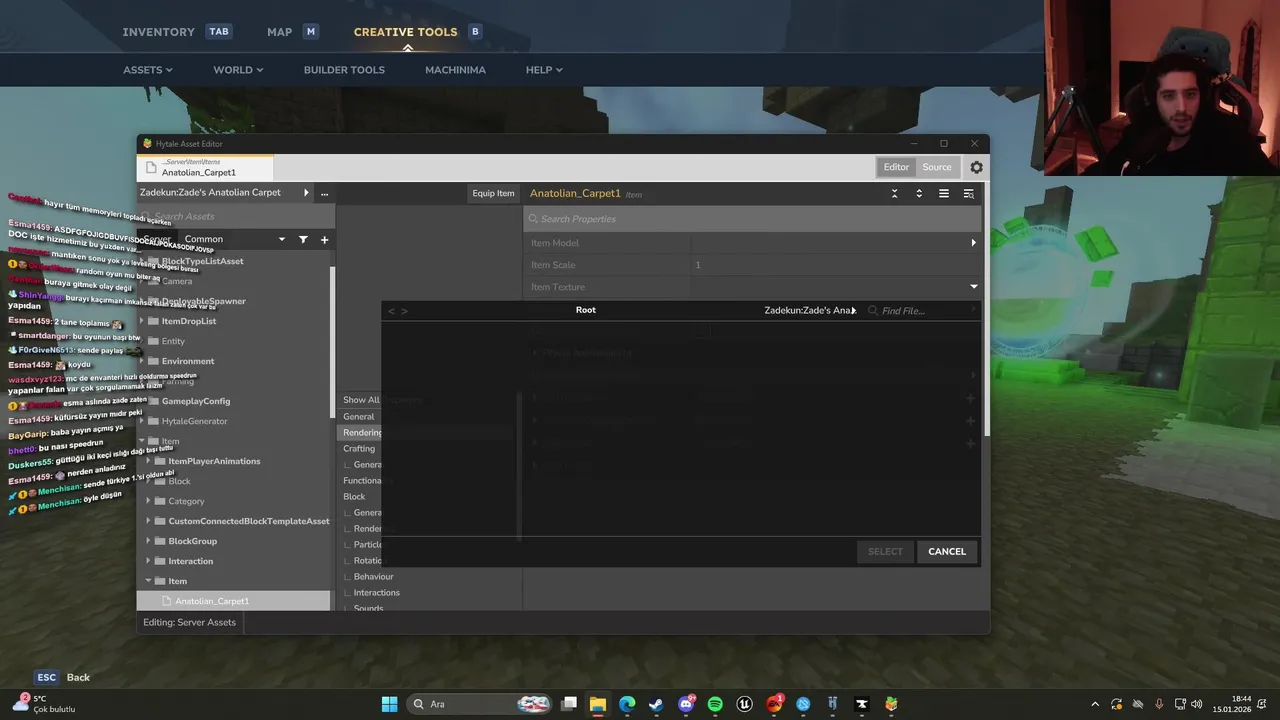Open the Assets menu
Image resolution: width=1280 pixels, height=720 pixels.
point(148,70)
